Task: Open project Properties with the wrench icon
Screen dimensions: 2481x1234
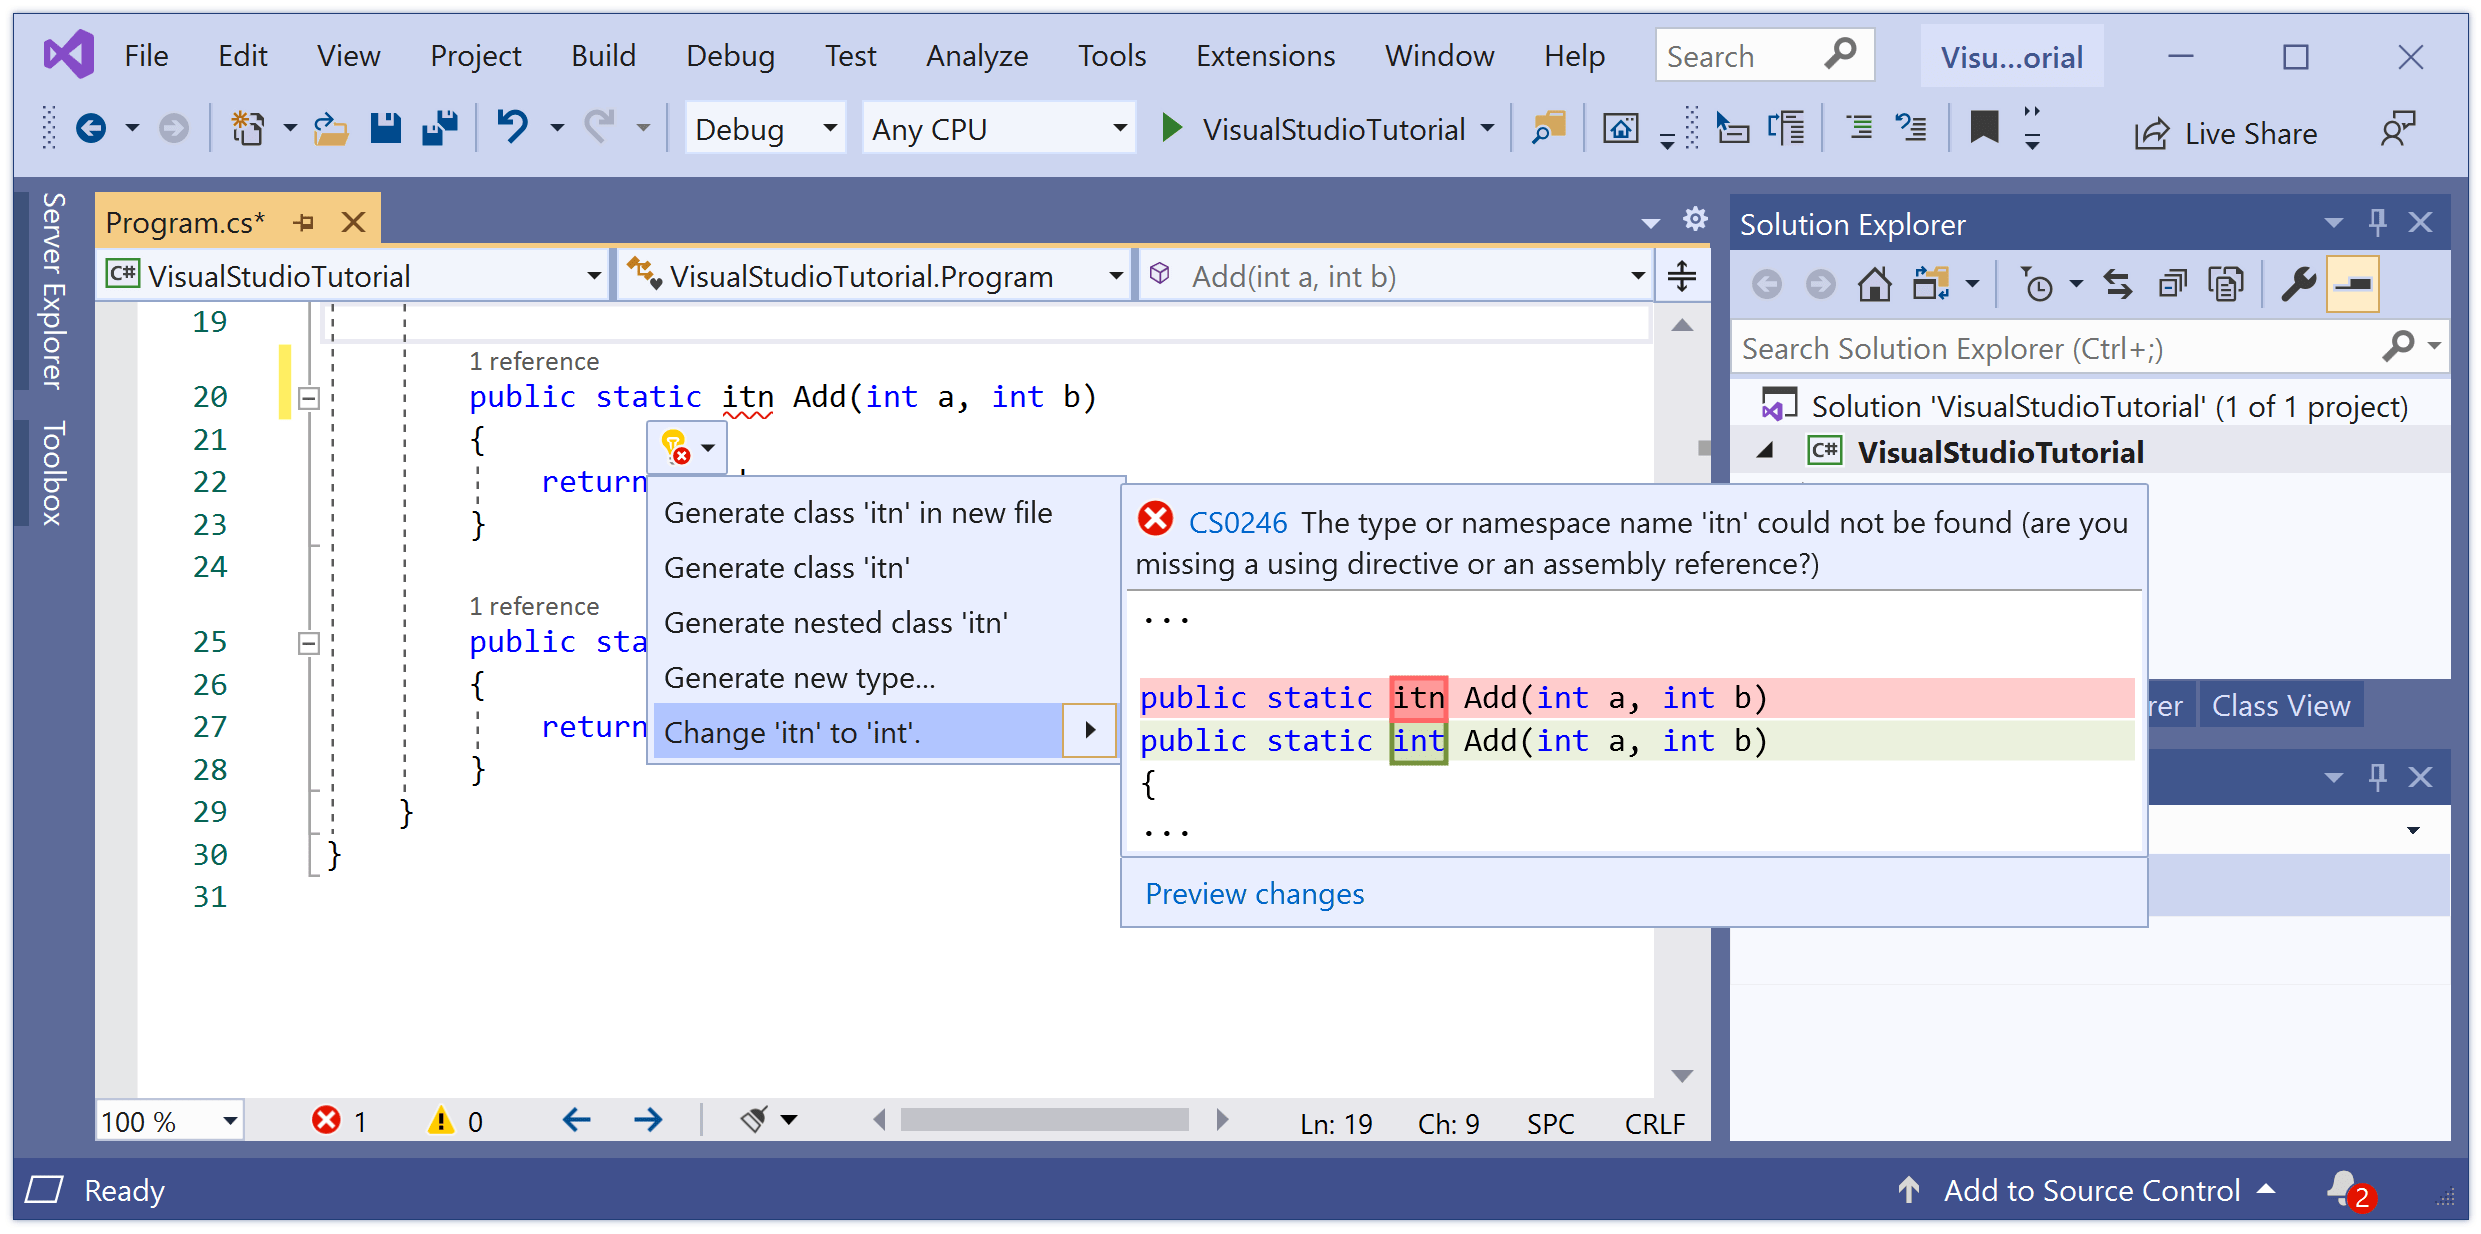Action: tap(2299, 284)
